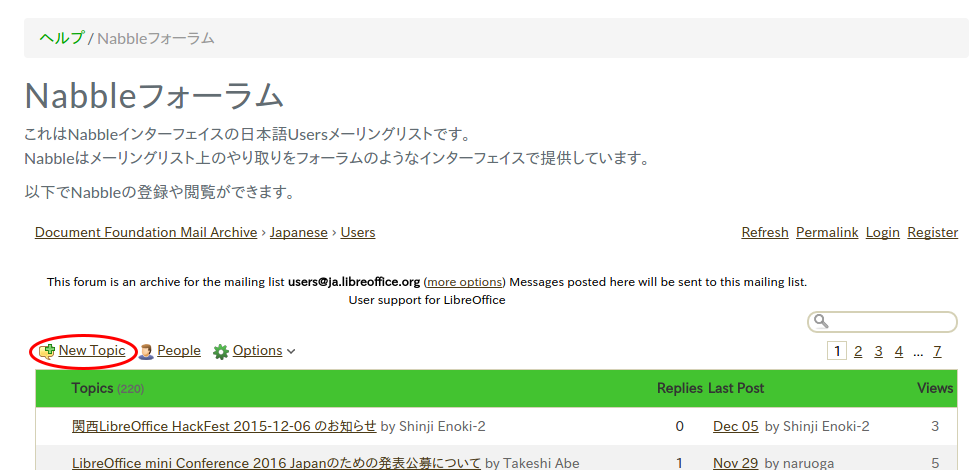The height and width of the screenshot is (470, 980).
Task: Go to page 4 of topics
Action: [x=899, y=352]
